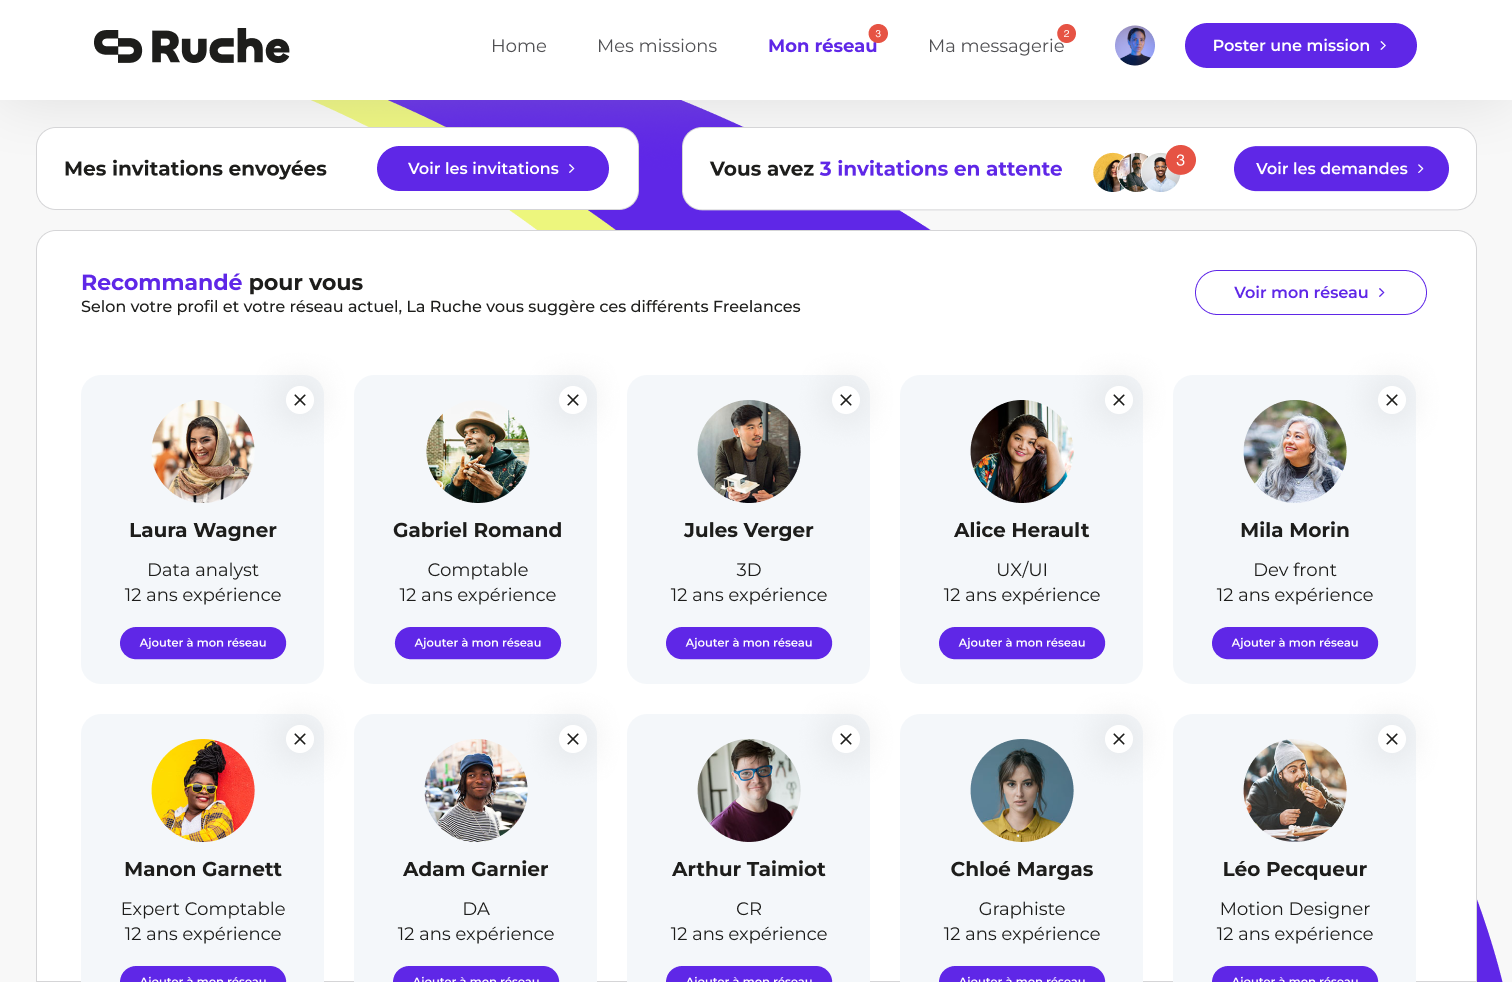The image size is (1512, 982).
Task: Open Voir mon réseau link
Action: [1310, 293]
